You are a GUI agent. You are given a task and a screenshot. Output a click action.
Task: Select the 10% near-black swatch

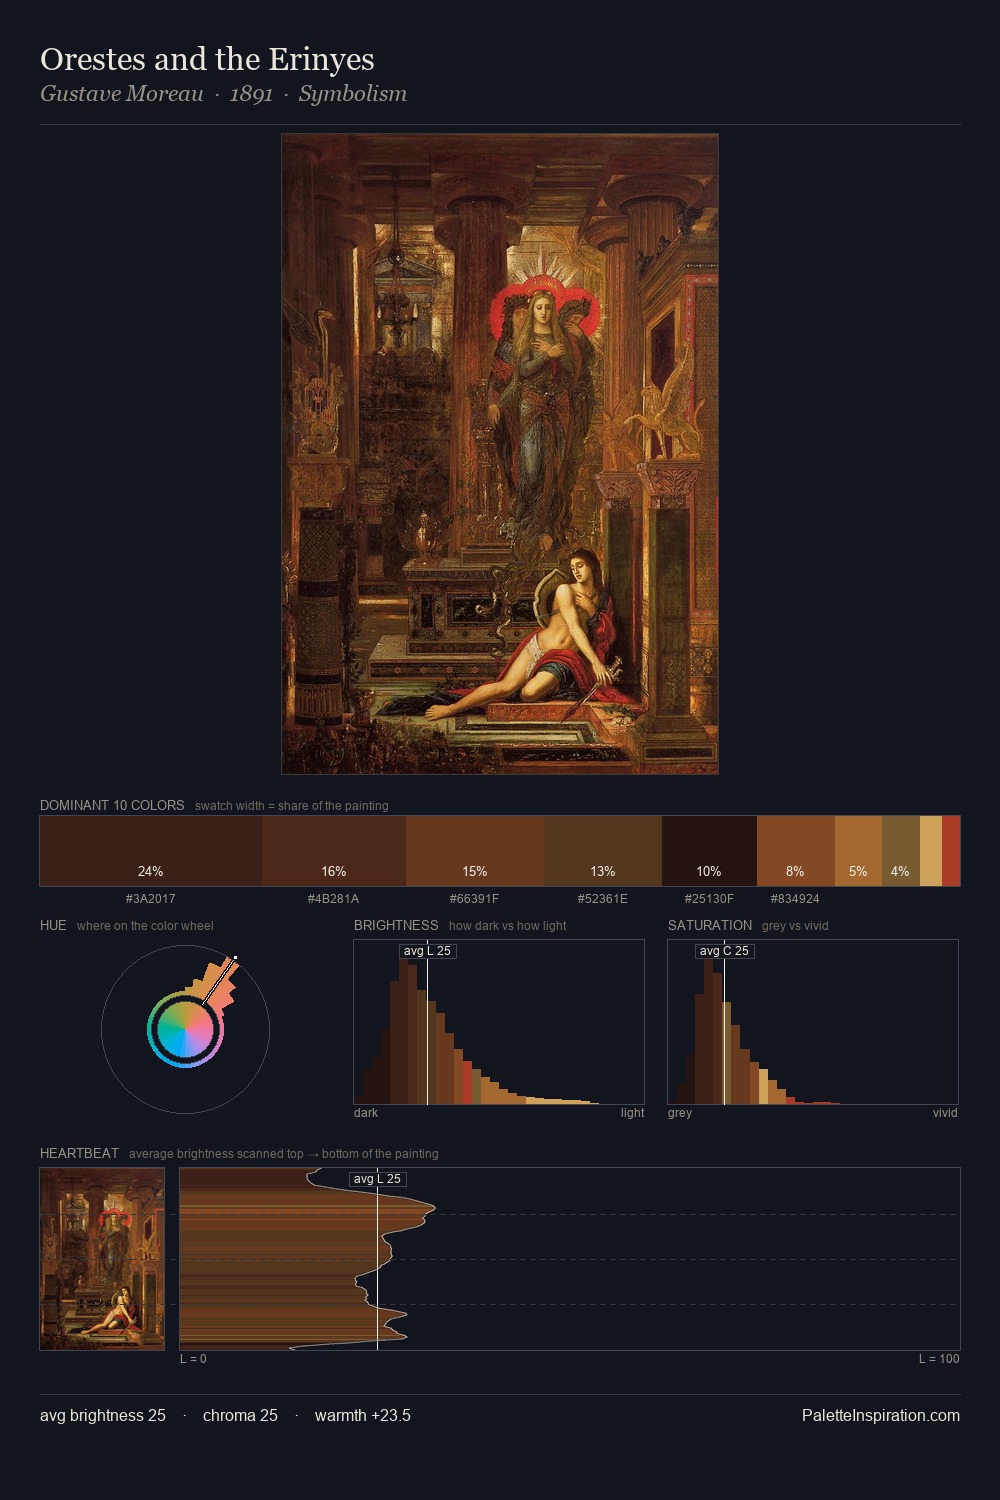(x=709, y=851)
